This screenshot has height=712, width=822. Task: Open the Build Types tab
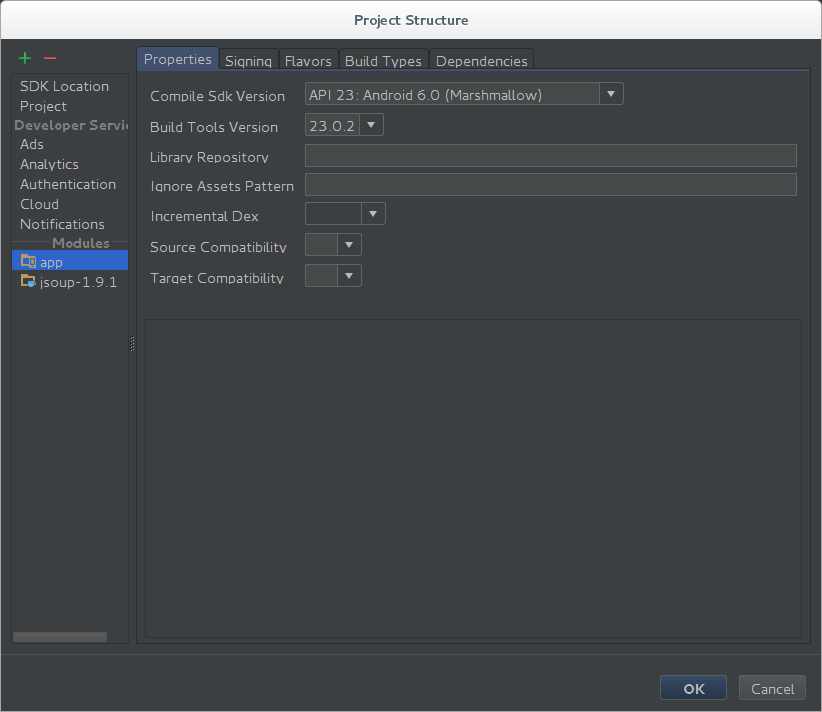pos(383,61)
